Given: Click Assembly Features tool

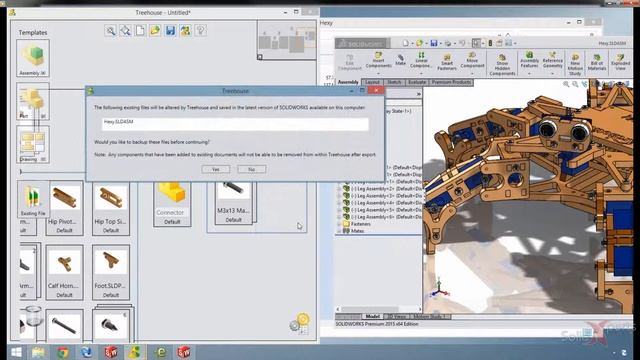Looking at the screenshot, I should (529, 60).
